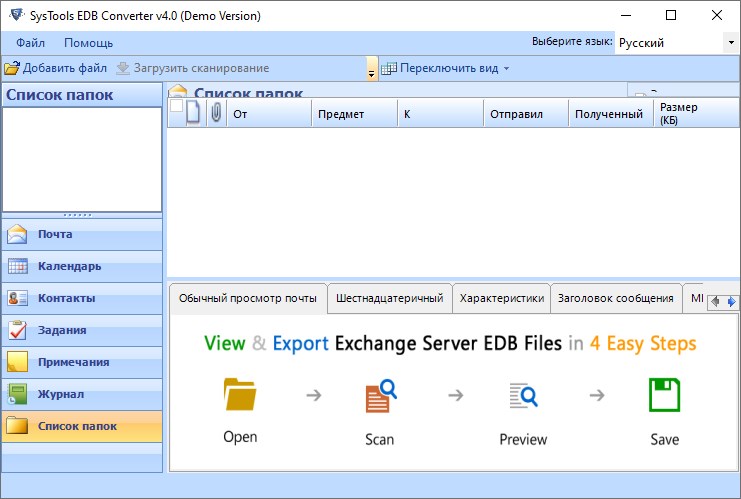Click the SysTools app icon in title bar
The image size is (741, 499).
click(x=17, y=15)
